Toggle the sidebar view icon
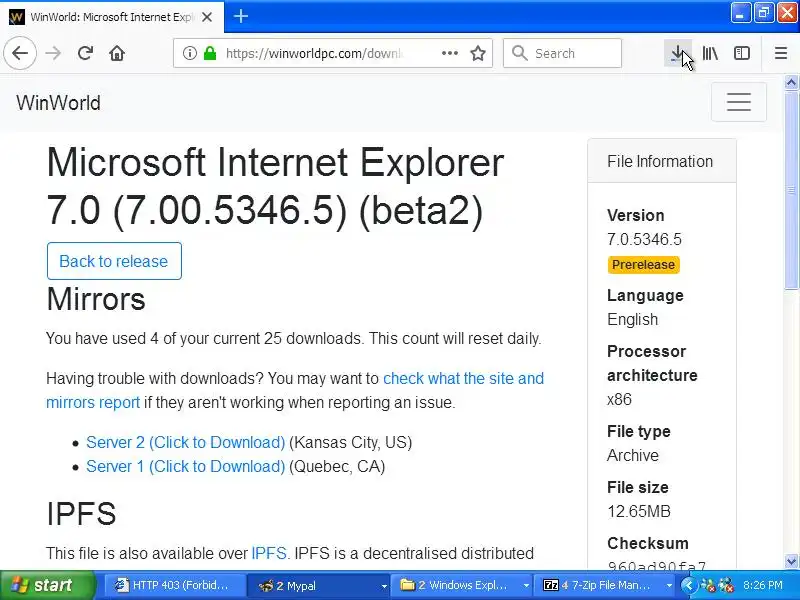 click(x=741, y=53)
